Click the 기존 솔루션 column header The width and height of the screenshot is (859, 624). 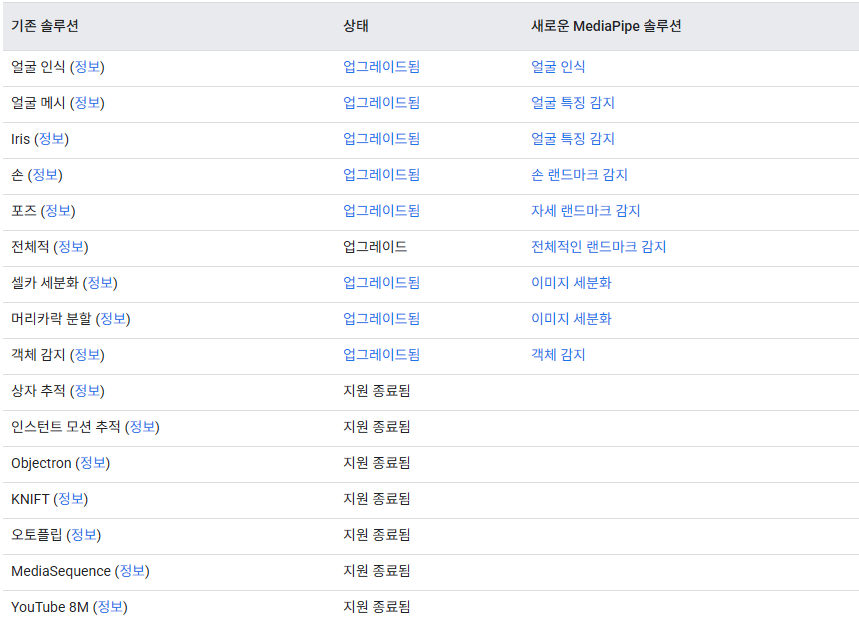[45, 26]
